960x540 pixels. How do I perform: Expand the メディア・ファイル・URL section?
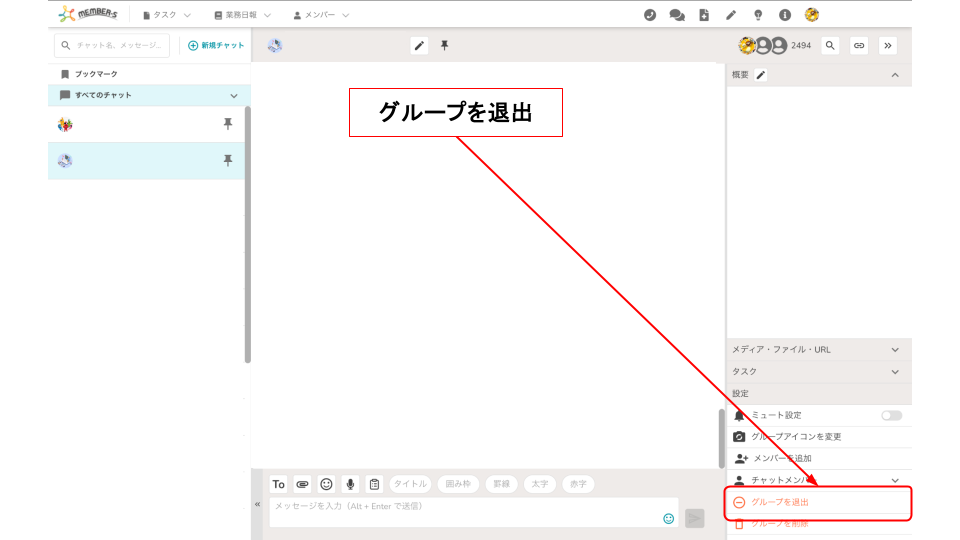point(894,350)
